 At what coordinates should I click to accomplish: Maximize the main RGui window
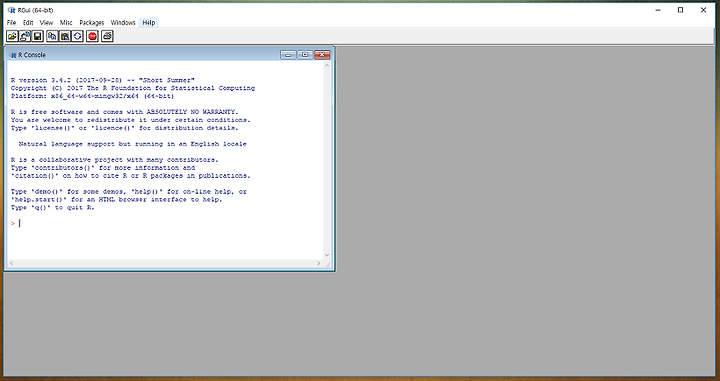tap(681, 10)
